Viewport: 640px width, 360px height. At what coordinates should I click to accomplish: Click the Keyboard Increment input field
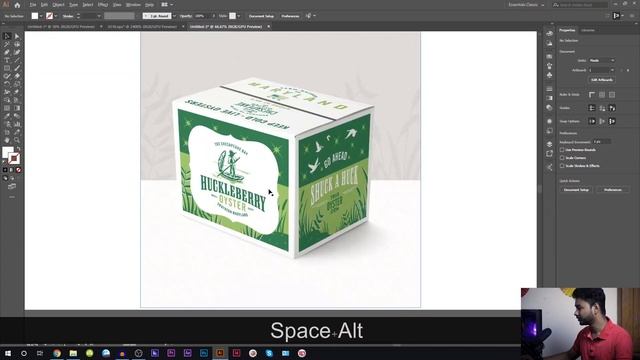coord(602,142)
